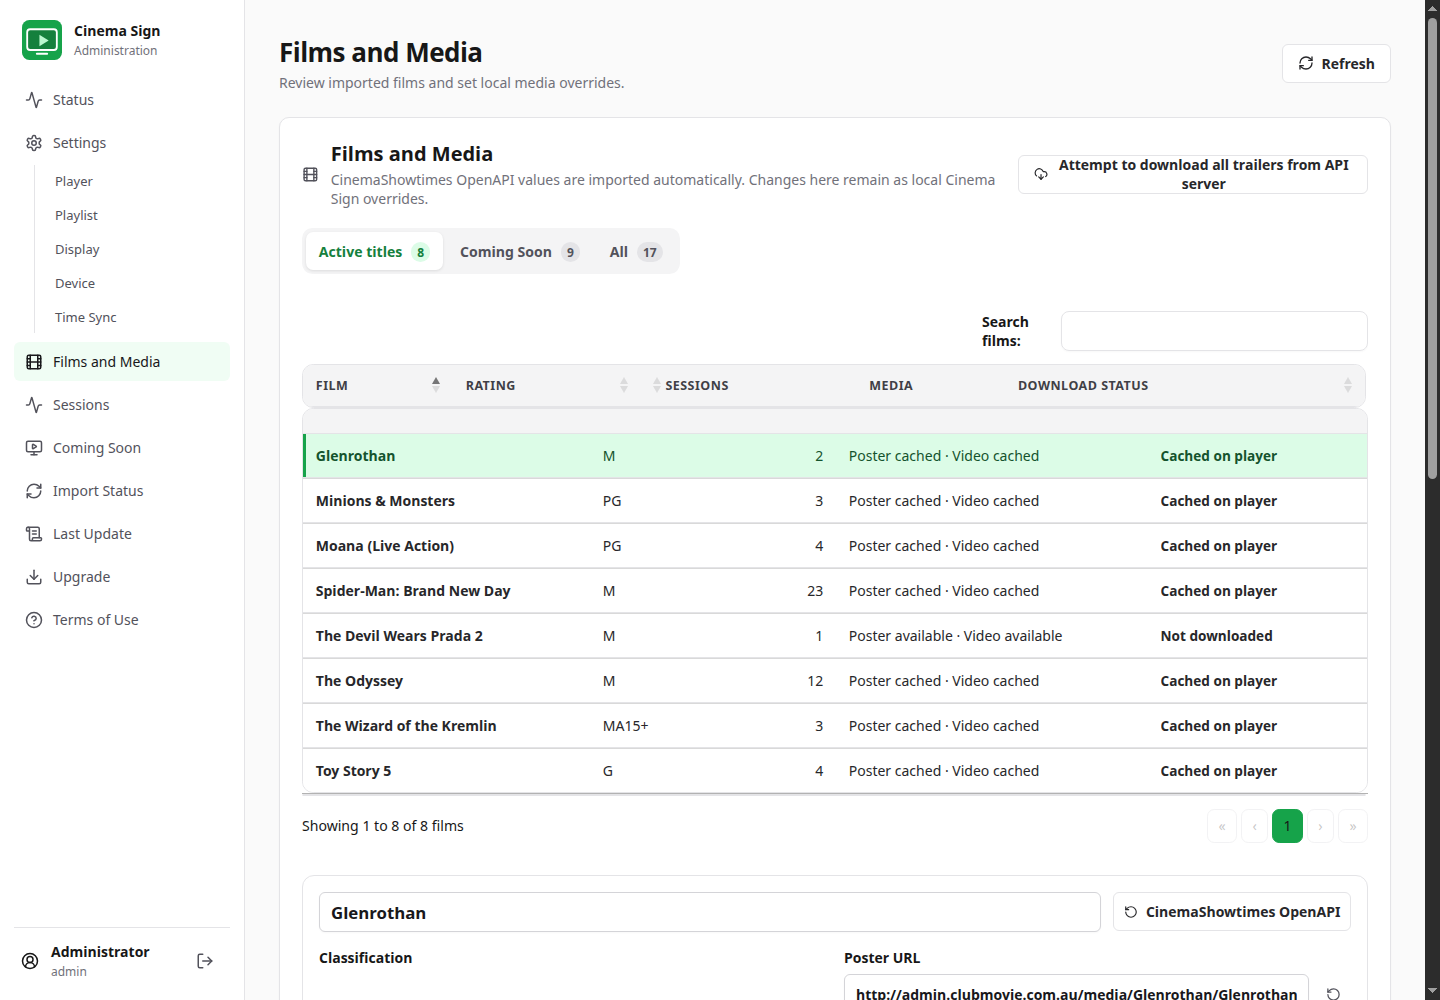1440x1000 pixels.
Task: Switch to the Coming Soon tab
Action: pyautogui.click(x=519, y=252)
